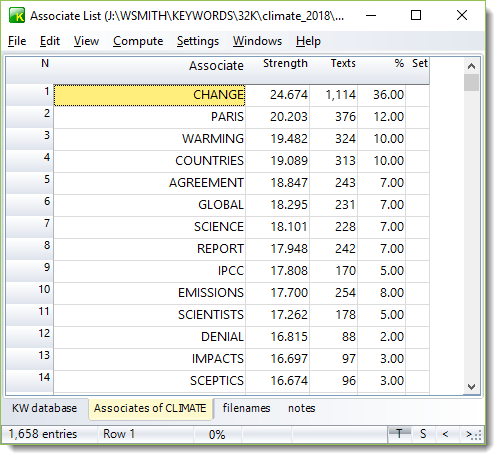
Task: Click the scrollbar up arrow
Action: tap(471, 66)
